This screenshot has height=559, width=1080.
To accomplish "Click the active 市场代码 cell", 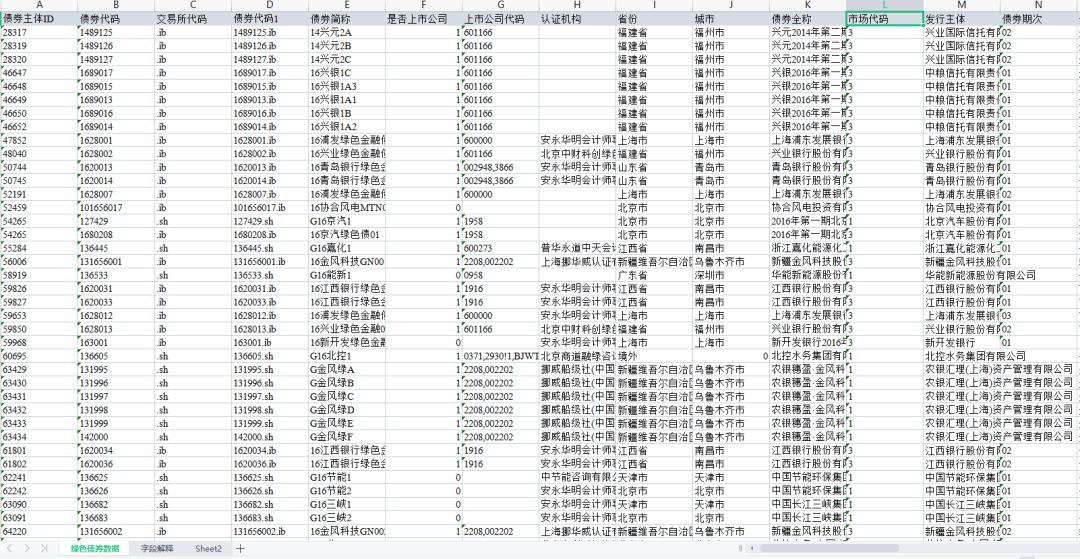I will pos(885,19).
